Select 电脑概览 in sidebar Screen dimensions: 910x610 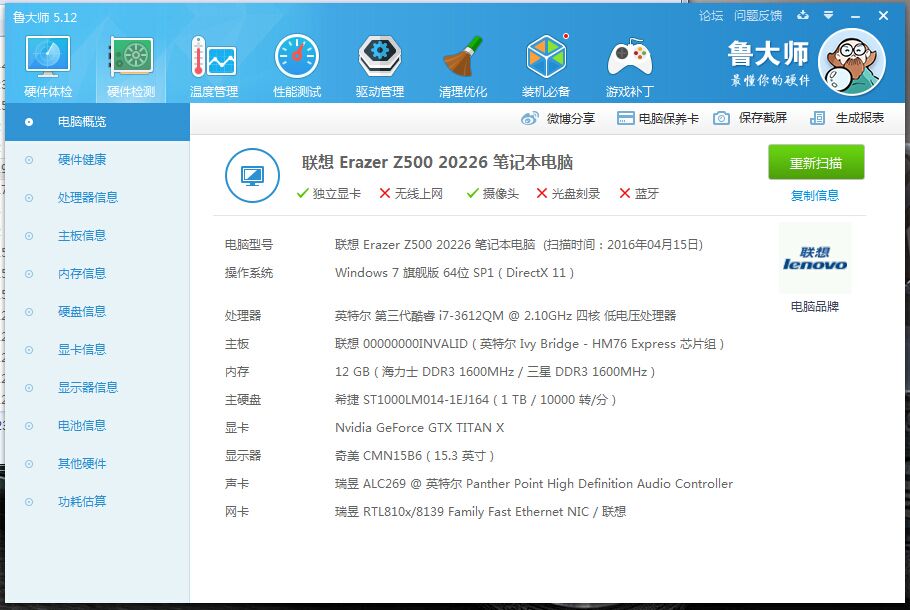coord(98,122)
